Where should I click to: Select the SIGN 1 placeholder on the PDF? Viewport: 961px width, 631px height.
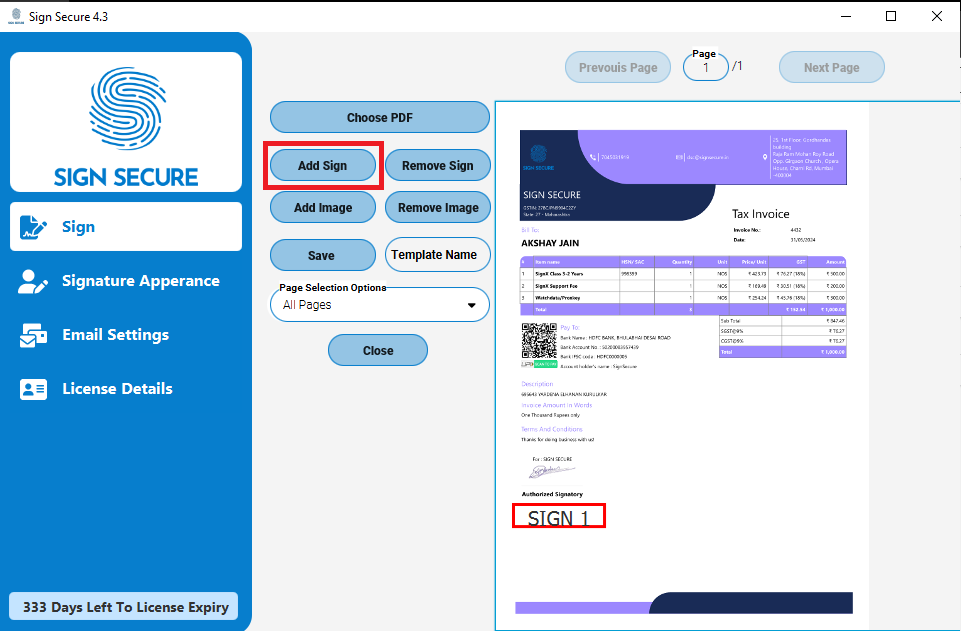click(x=559, y=516)
